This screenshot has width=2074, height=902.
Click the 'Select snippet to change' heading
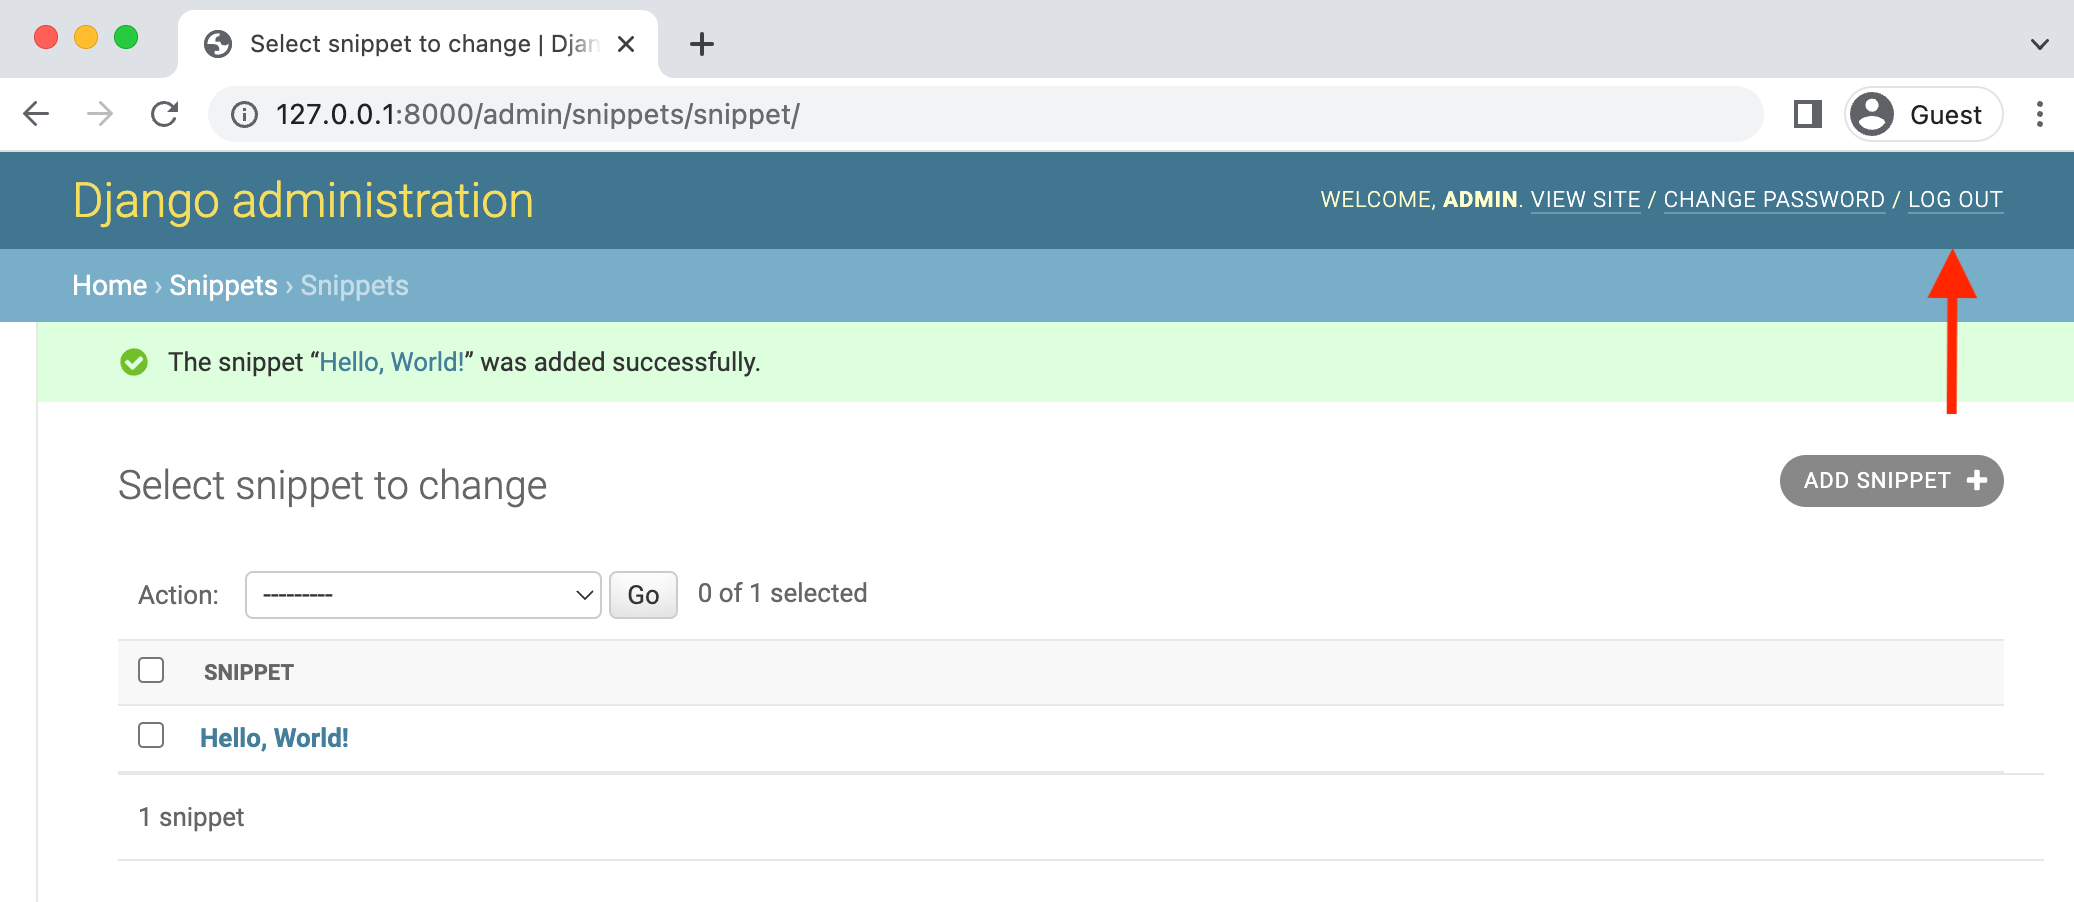point(333,485)
